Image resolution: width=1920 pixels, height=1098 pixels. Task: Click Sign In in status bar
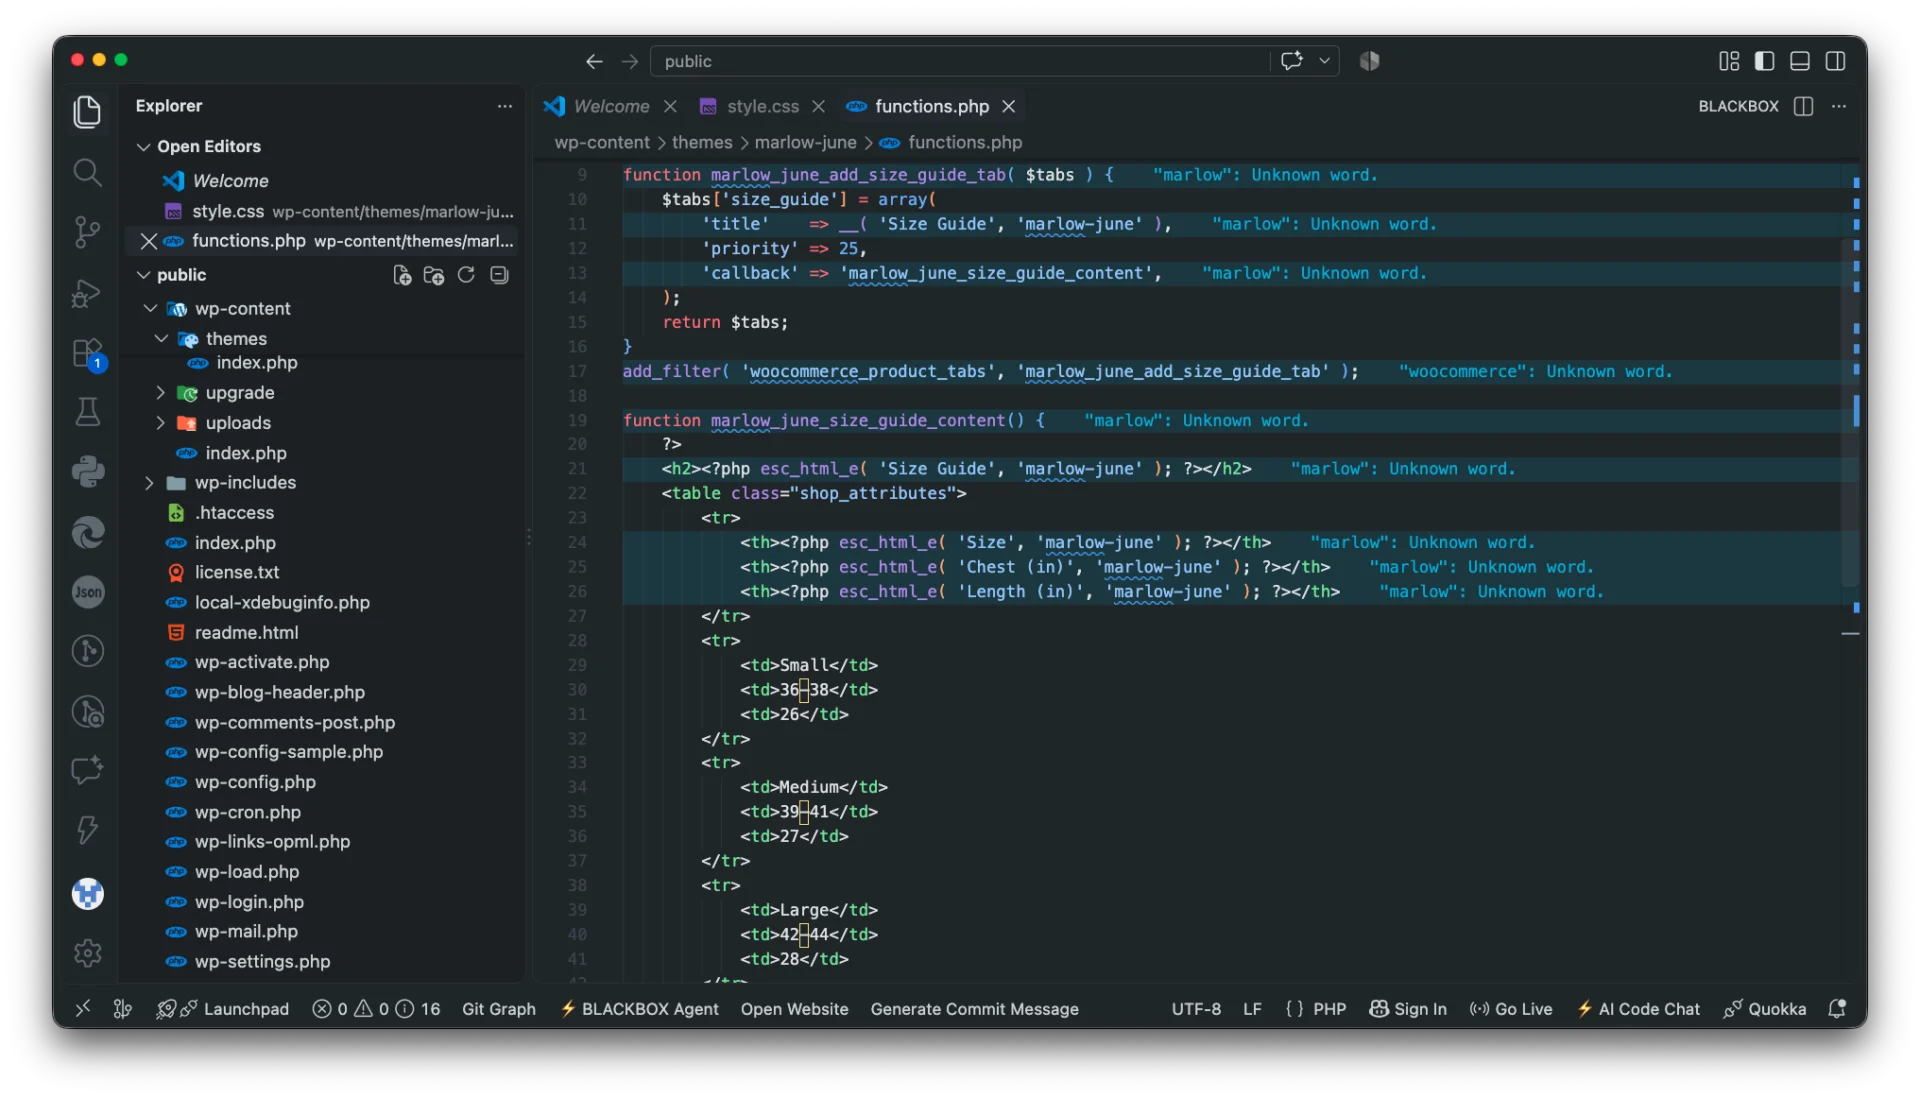[1408, 1009]
